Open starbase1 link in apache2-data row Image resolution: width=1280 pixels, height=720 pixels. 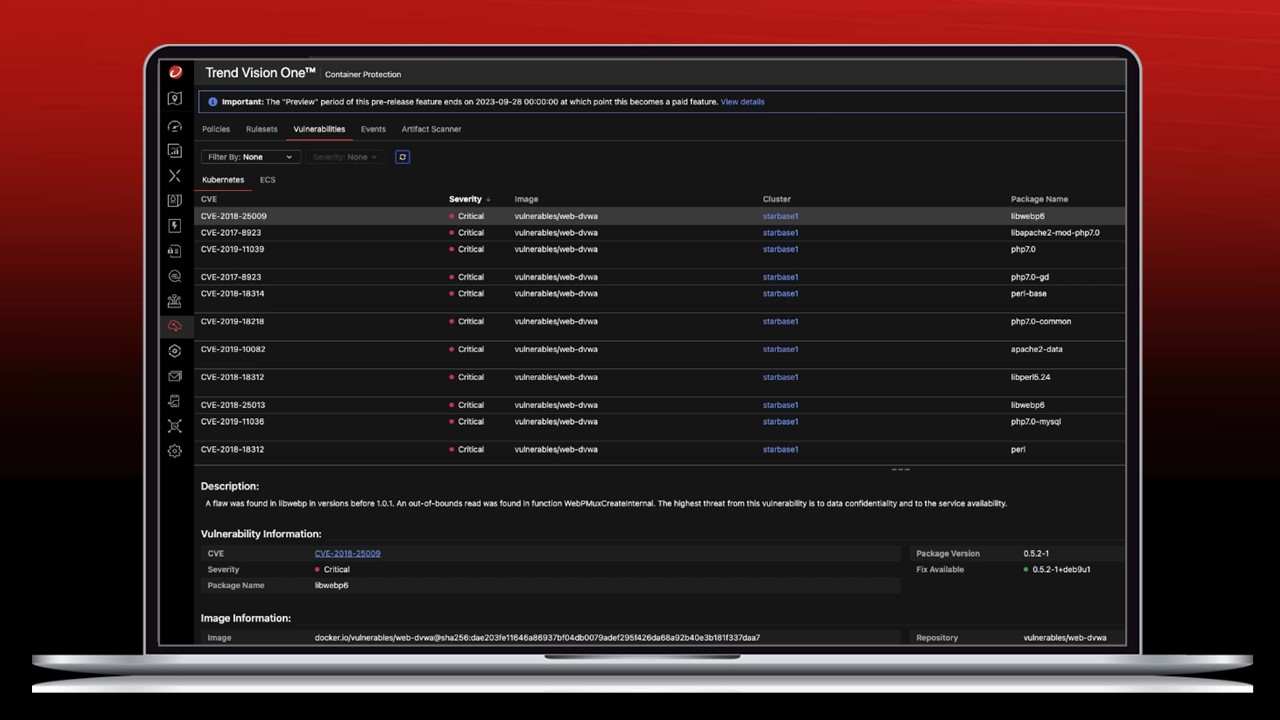(780, 349)
